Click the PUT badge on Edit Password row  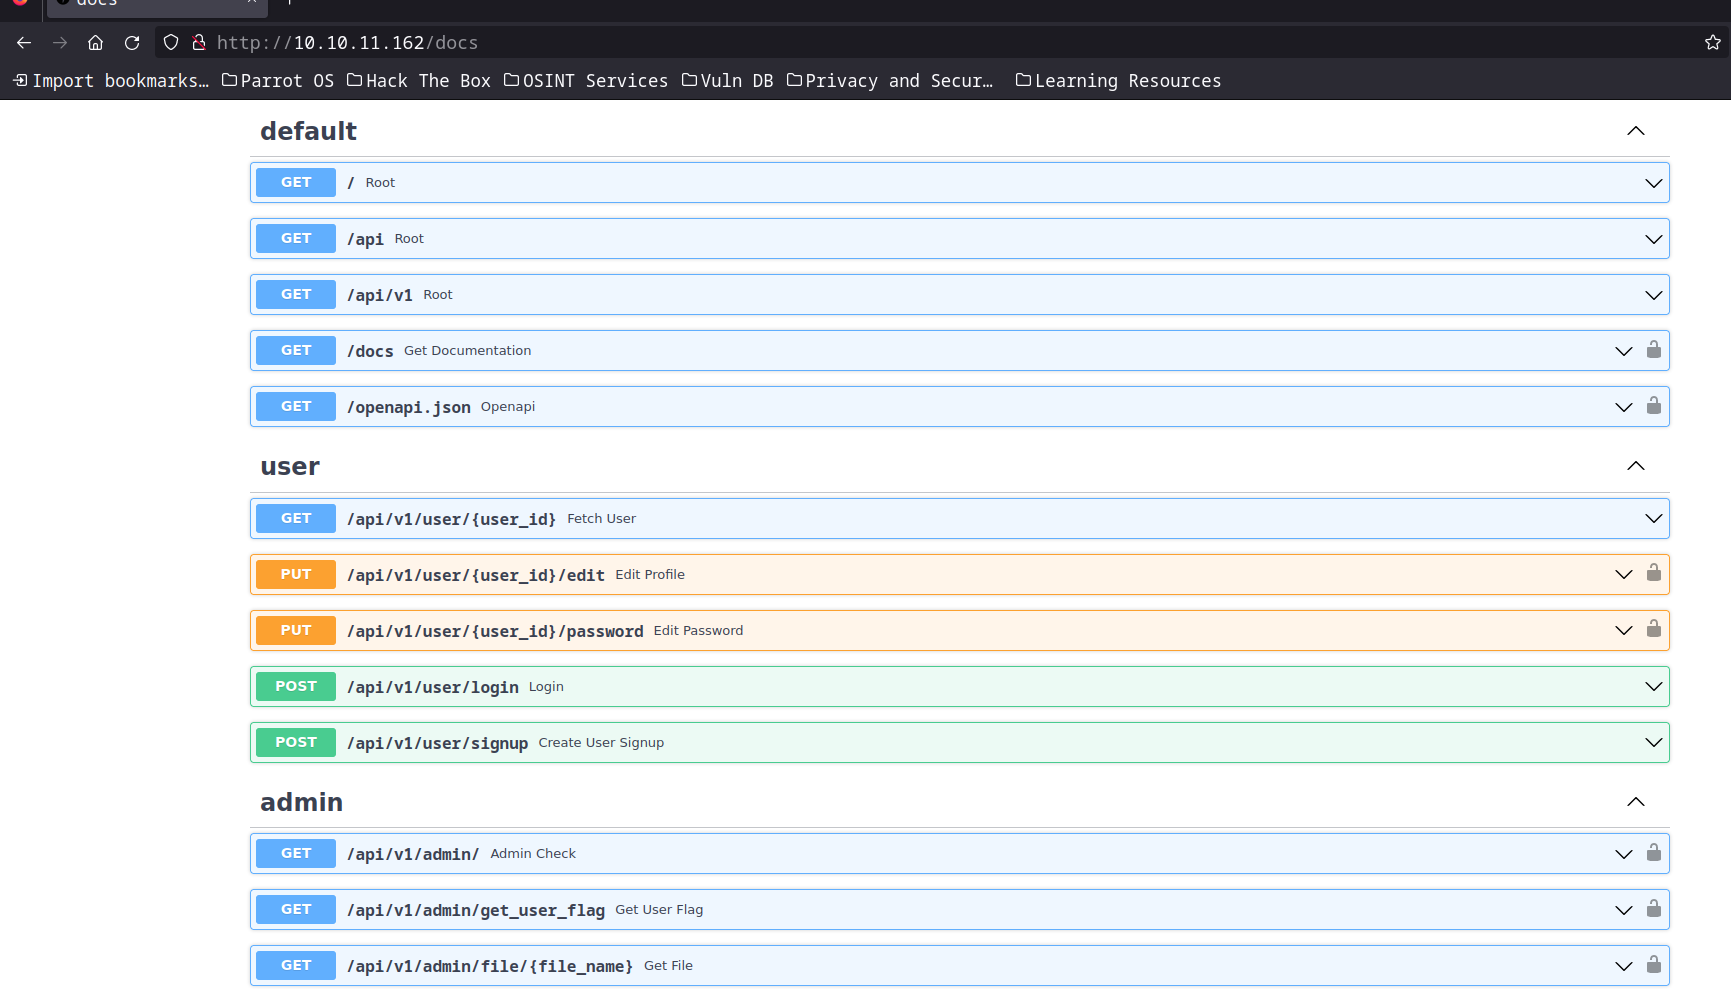pyautogui.click(x=296, y=630)
